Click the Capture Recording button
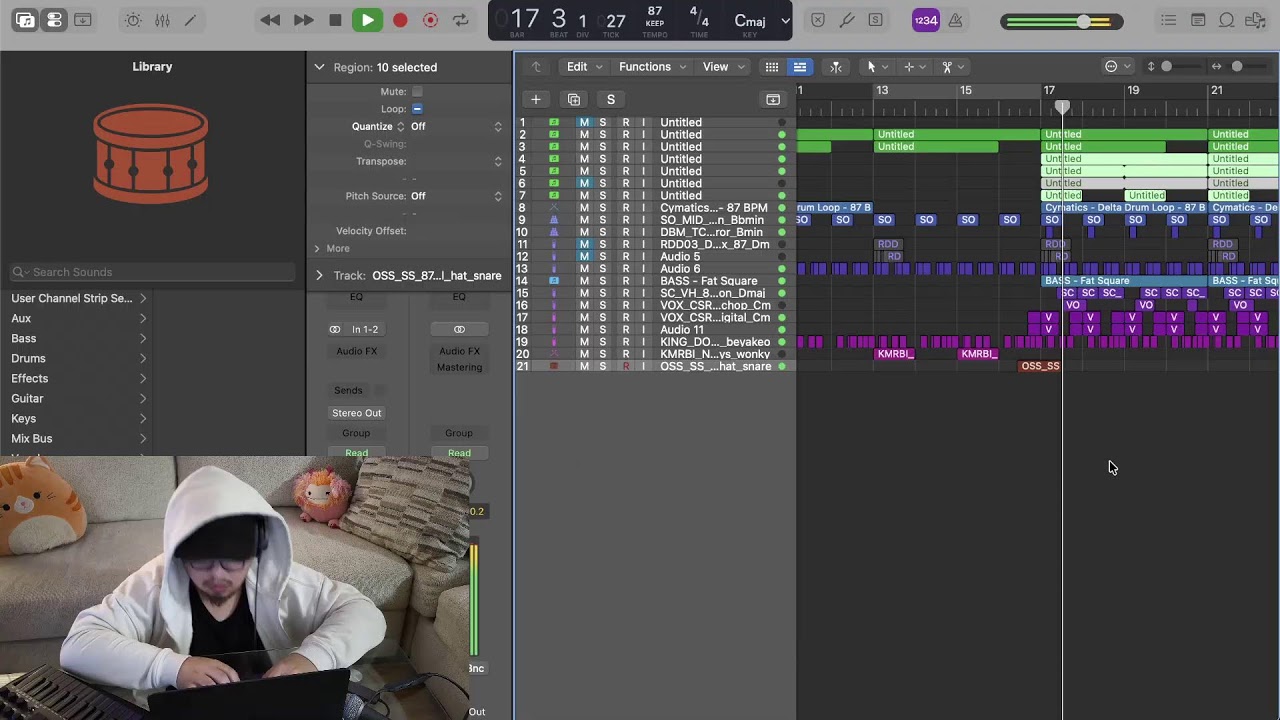 tap(430, 20)
